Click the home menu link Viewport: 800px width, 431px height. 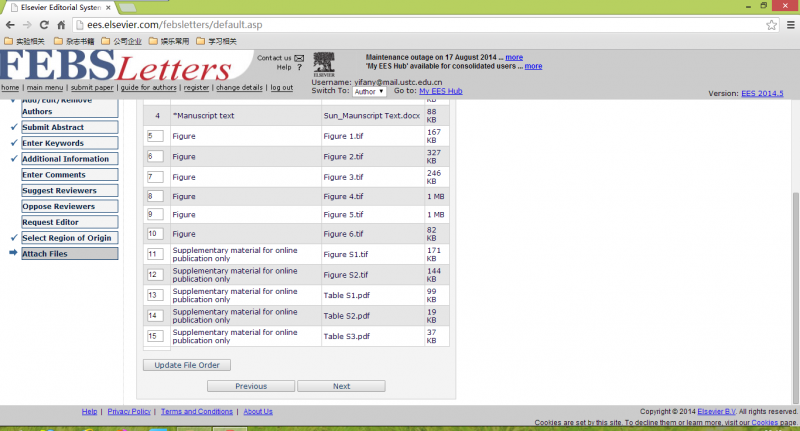click(10, 88)
